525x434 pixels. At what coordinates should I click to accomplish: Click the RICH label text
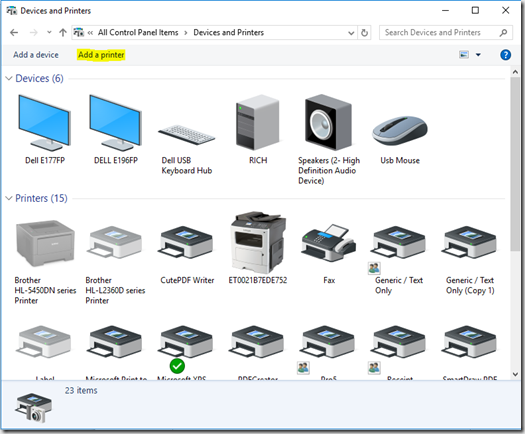258,160
